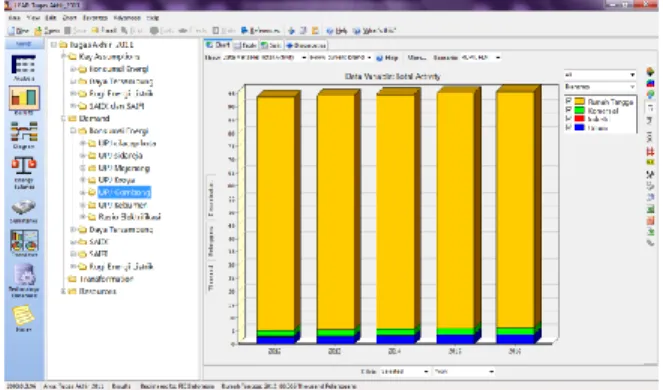This screenshot has height=390, width=663.
Task: Switch to the Chart tab
Action: pyautogui.click(x=218, y=45)
